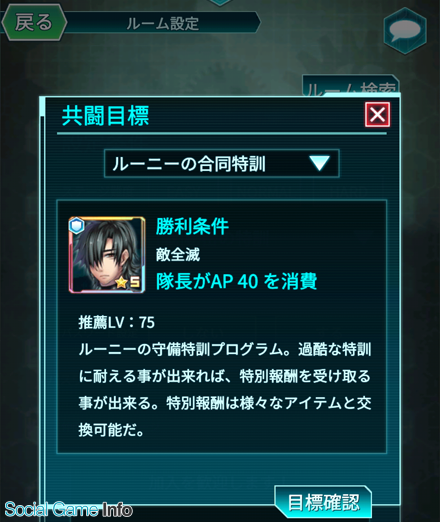Select the ルーム検索 tab
Screen dimensions: 440x522
point(351,85)
